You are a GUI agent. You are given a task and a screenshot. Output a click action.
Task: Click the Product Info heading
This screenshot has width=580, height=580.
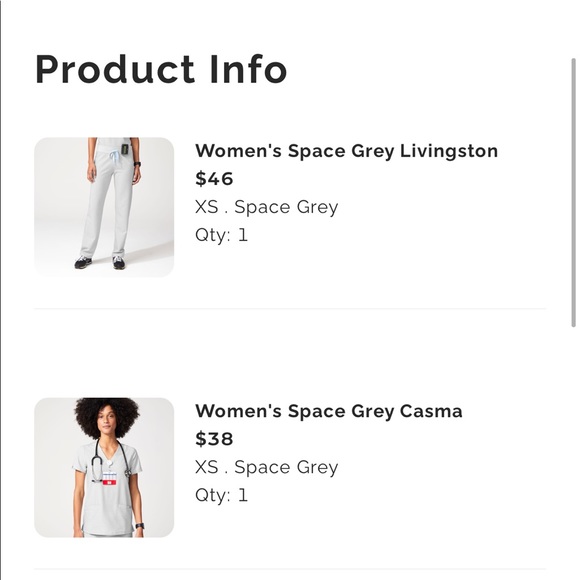(x=161, y=70)
